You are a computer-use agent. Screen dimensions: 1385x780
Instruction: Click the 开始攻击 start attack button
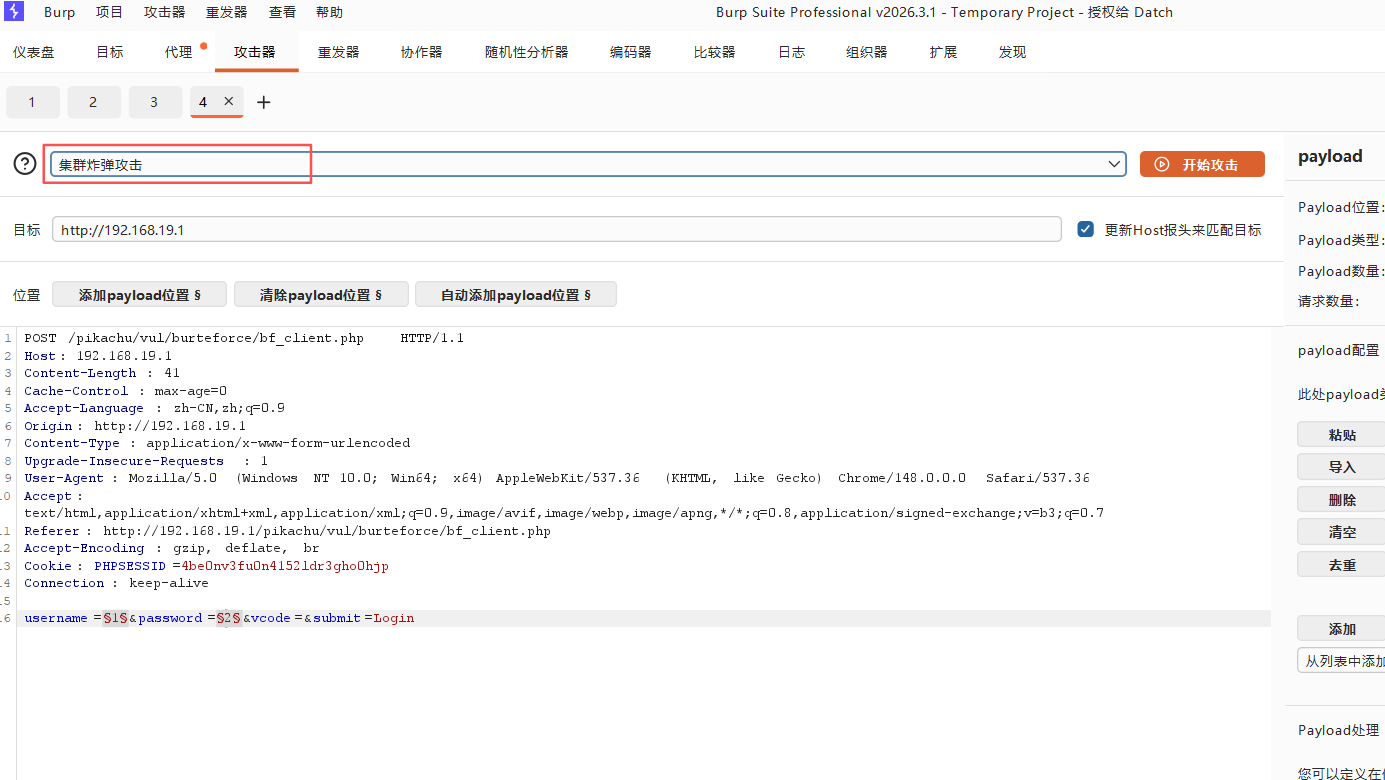coord(1202,164)
